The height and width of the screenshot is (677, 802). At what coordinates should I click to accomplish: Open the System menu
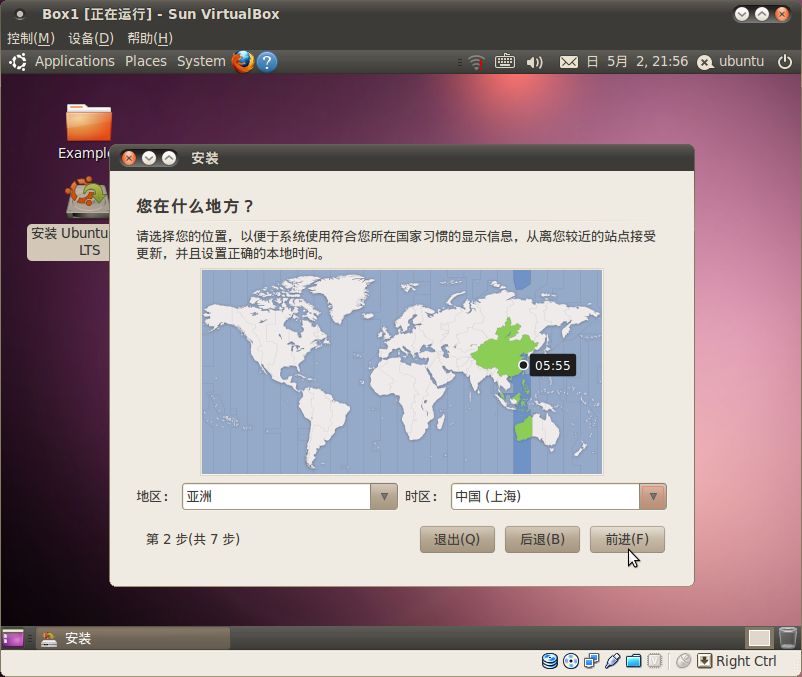click(201, 61)
